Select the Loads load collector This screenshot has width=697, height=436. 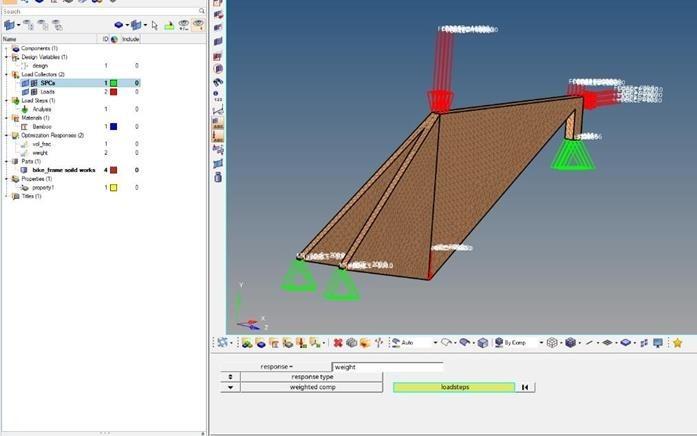tap(47, 92)
